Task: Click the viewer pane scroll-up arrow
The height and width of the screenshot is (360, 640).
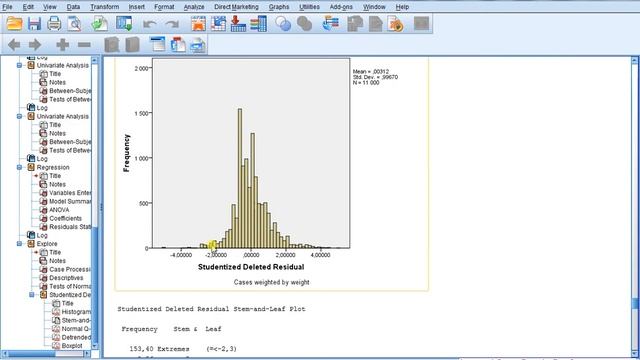Action: [x=634, y=60]
